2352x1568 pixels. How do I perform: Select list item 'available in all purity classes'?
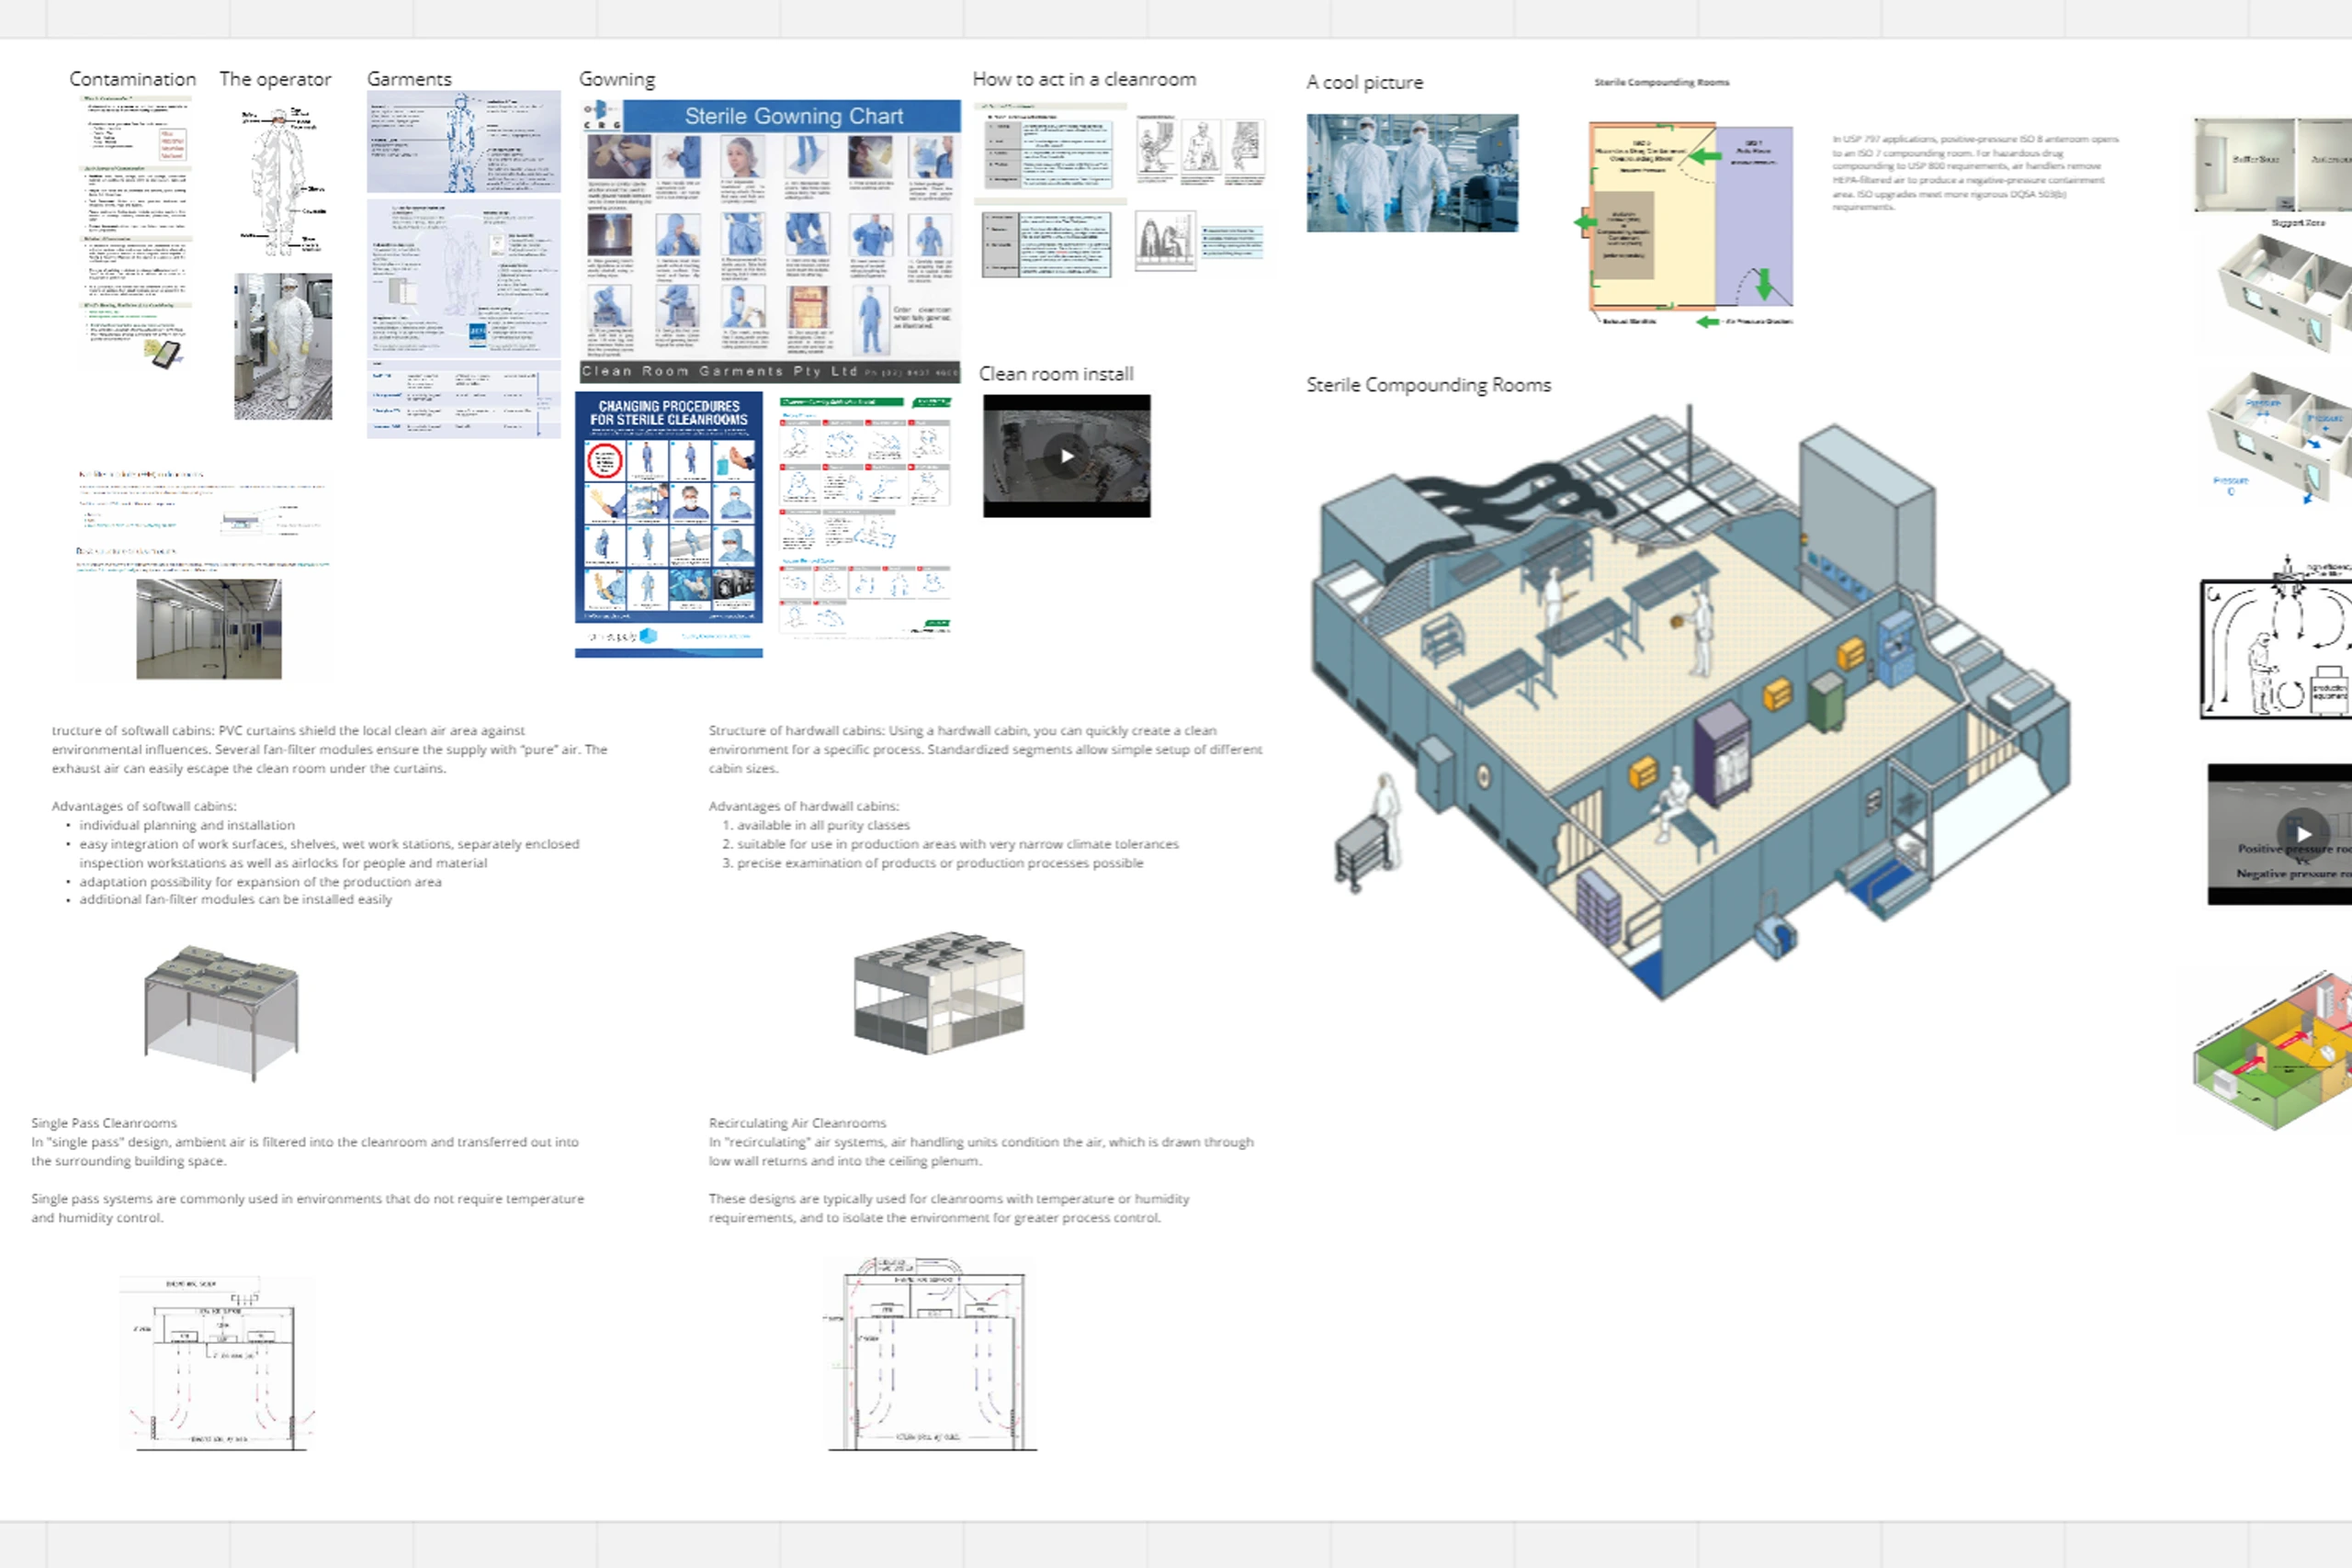pyautogui.click(x=823, y=825)
